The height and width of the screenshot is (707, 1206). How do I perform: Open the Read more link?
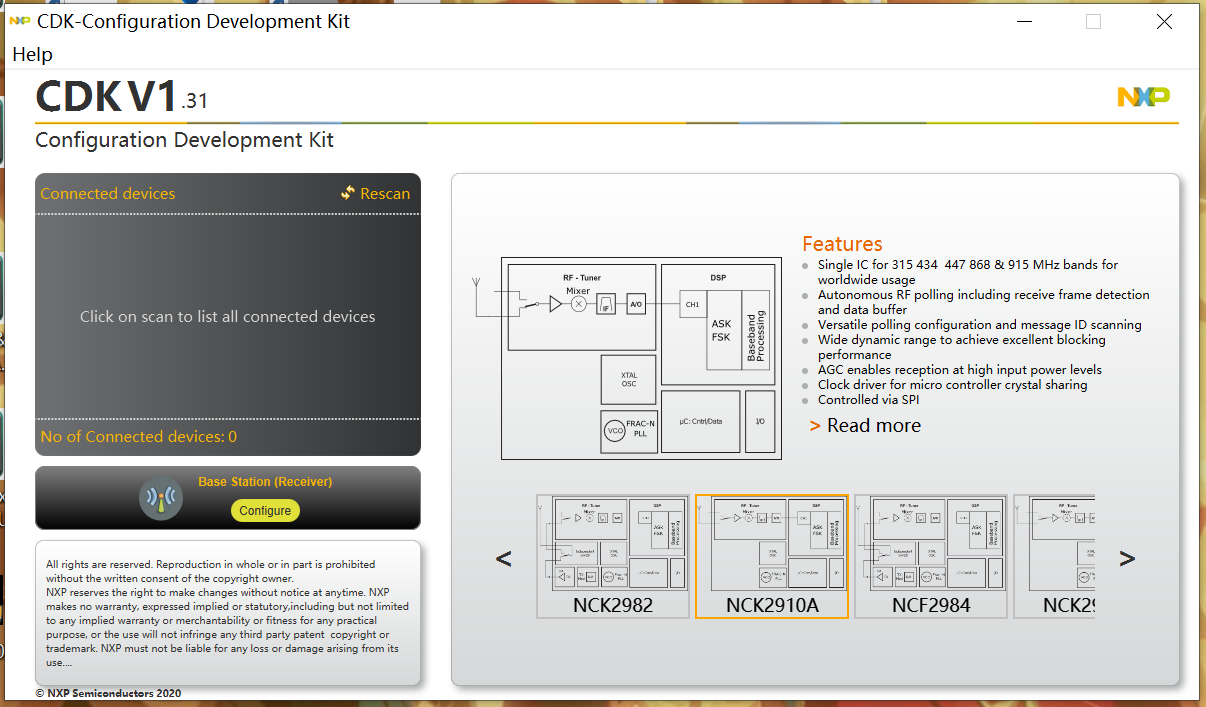pos(873,426)
